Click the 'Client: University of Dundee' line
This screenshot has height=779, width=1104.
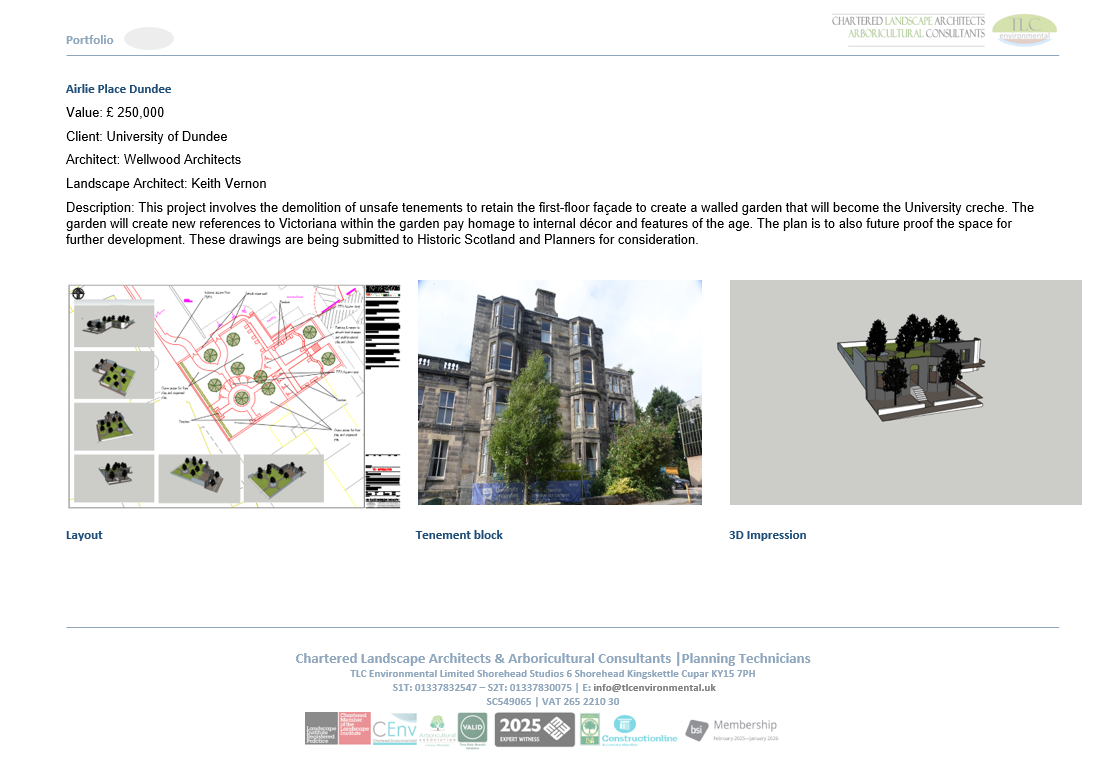click(x=146, y=137)
